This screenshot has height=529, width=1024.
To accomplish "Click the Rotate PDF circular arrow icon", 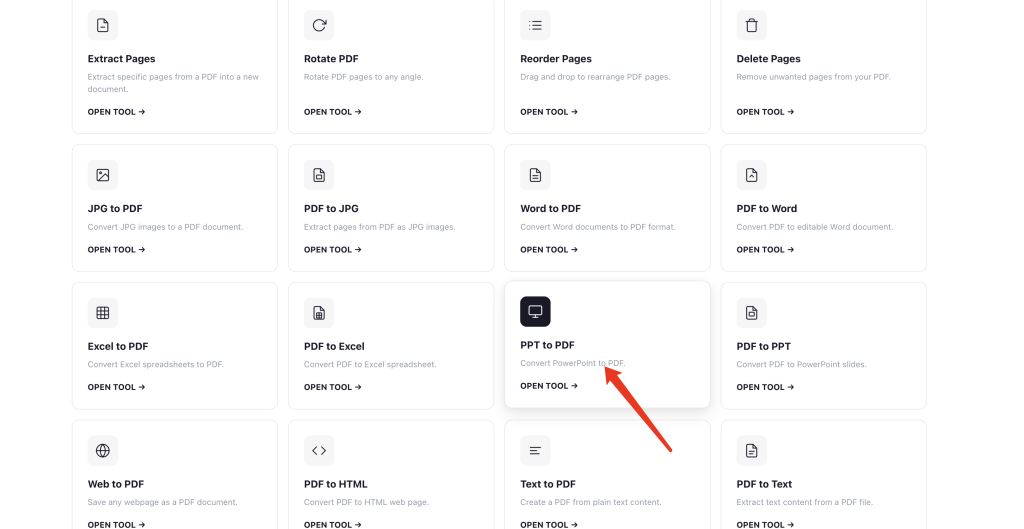I will [319, 25].
